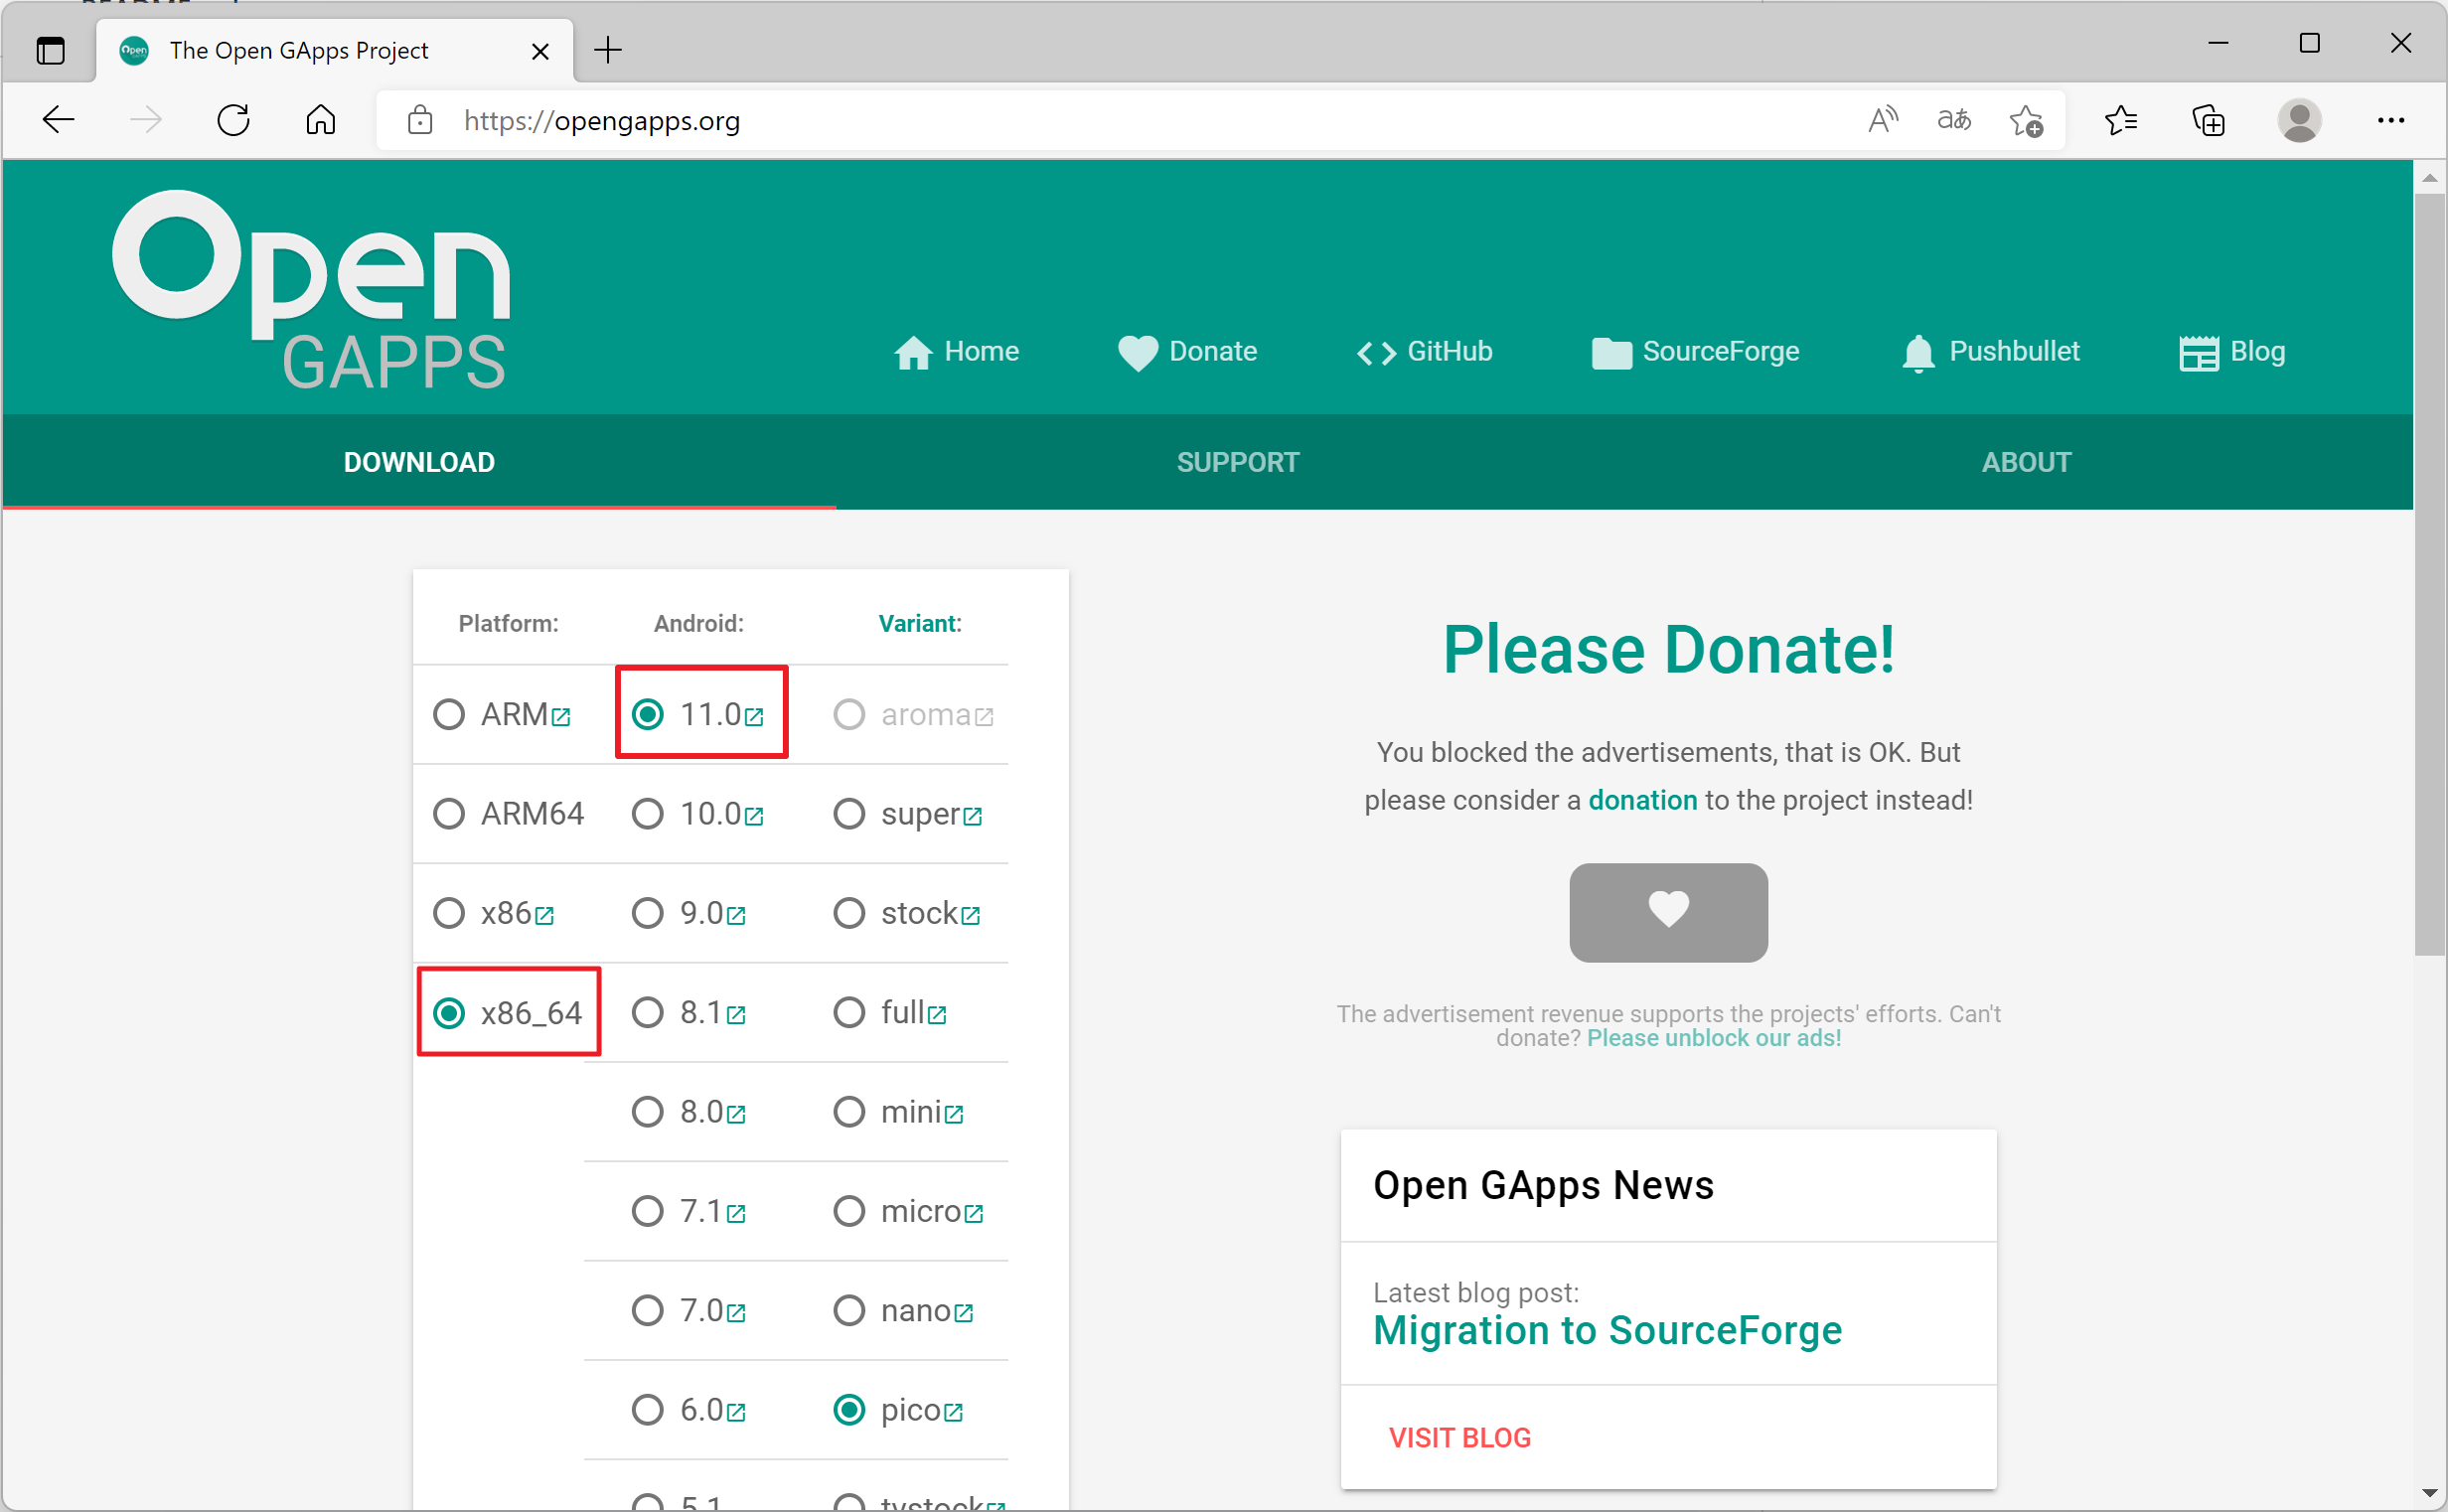The height and width of the screenshot is (1512, 2448).
Task: Open the Favorites list icon
Action: tap(2120, 120)
